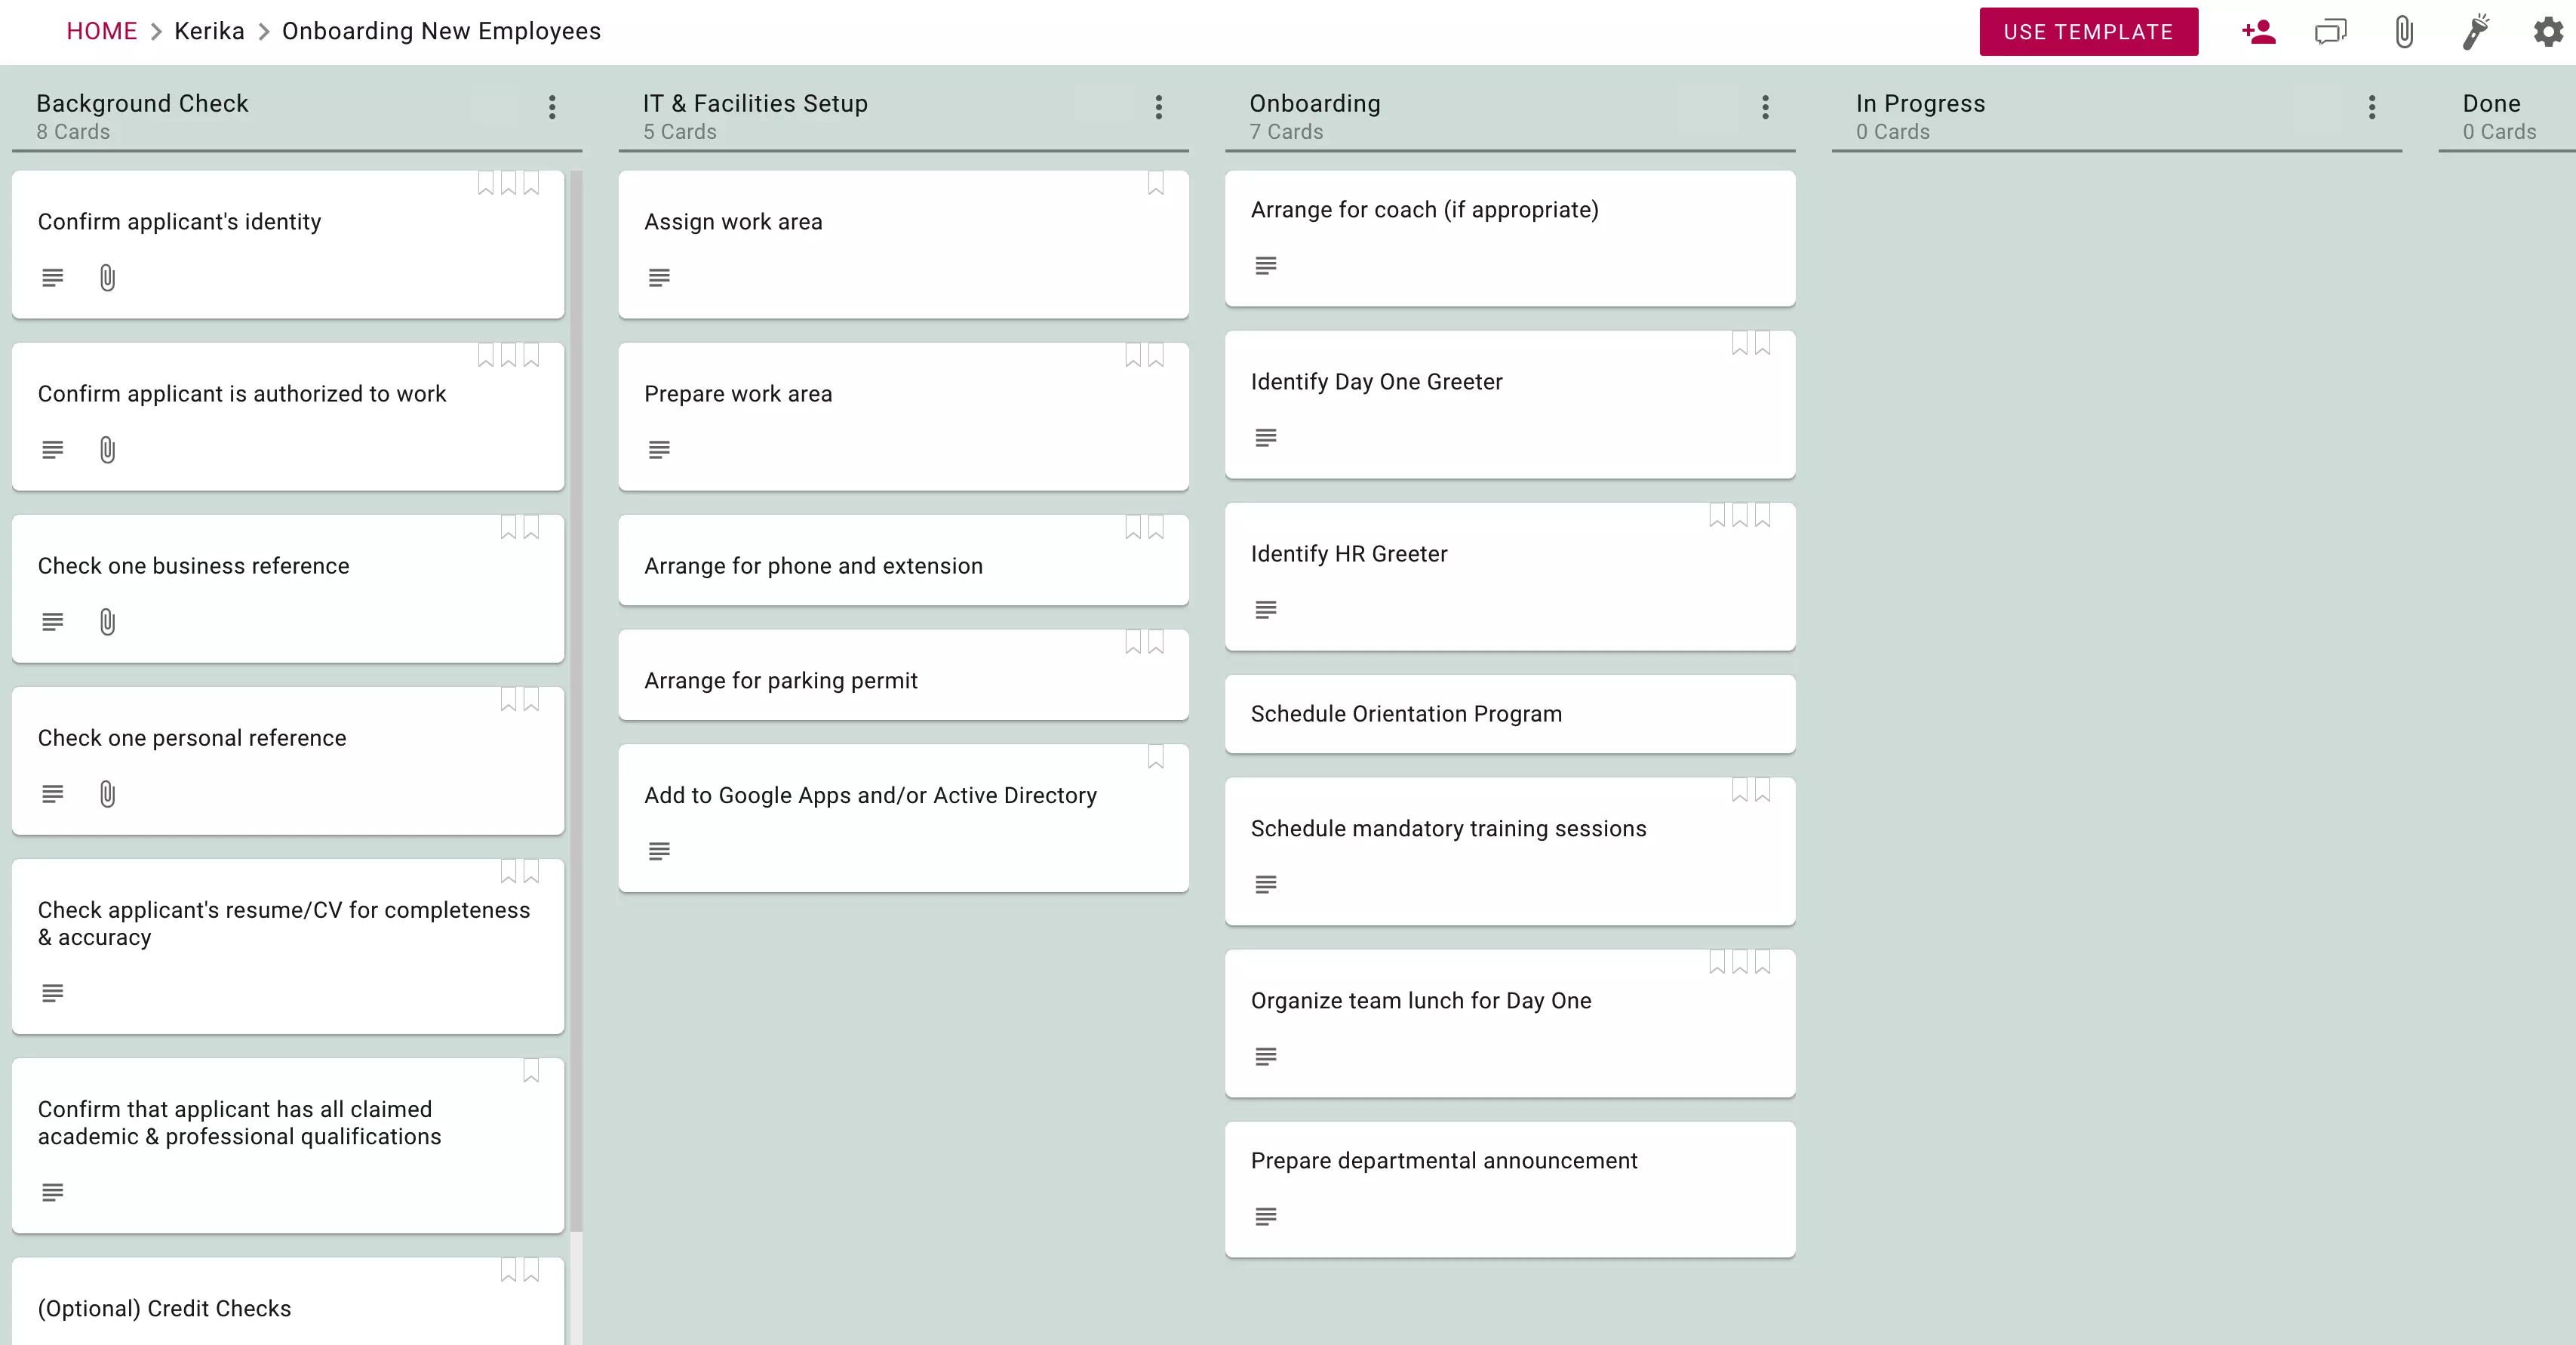Click Onboarding New Employees breadcrumb title
This screenshot has height=1345, width=2576.
441,31
